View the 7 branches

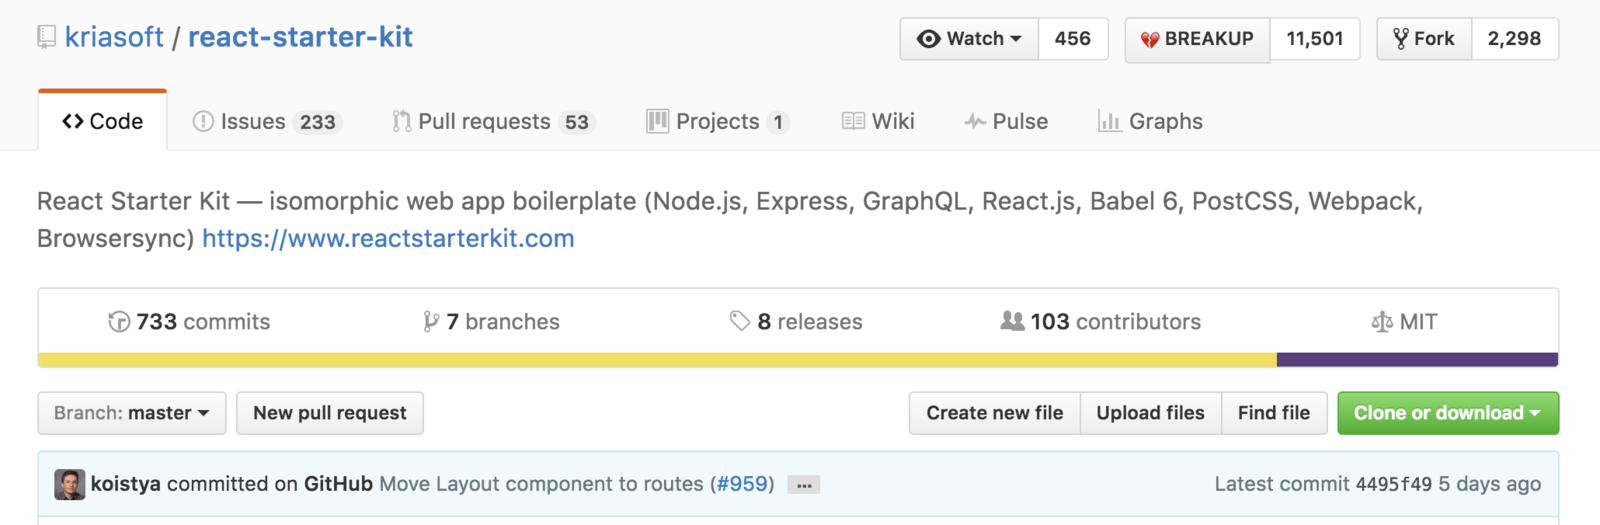tap(491, 322)
